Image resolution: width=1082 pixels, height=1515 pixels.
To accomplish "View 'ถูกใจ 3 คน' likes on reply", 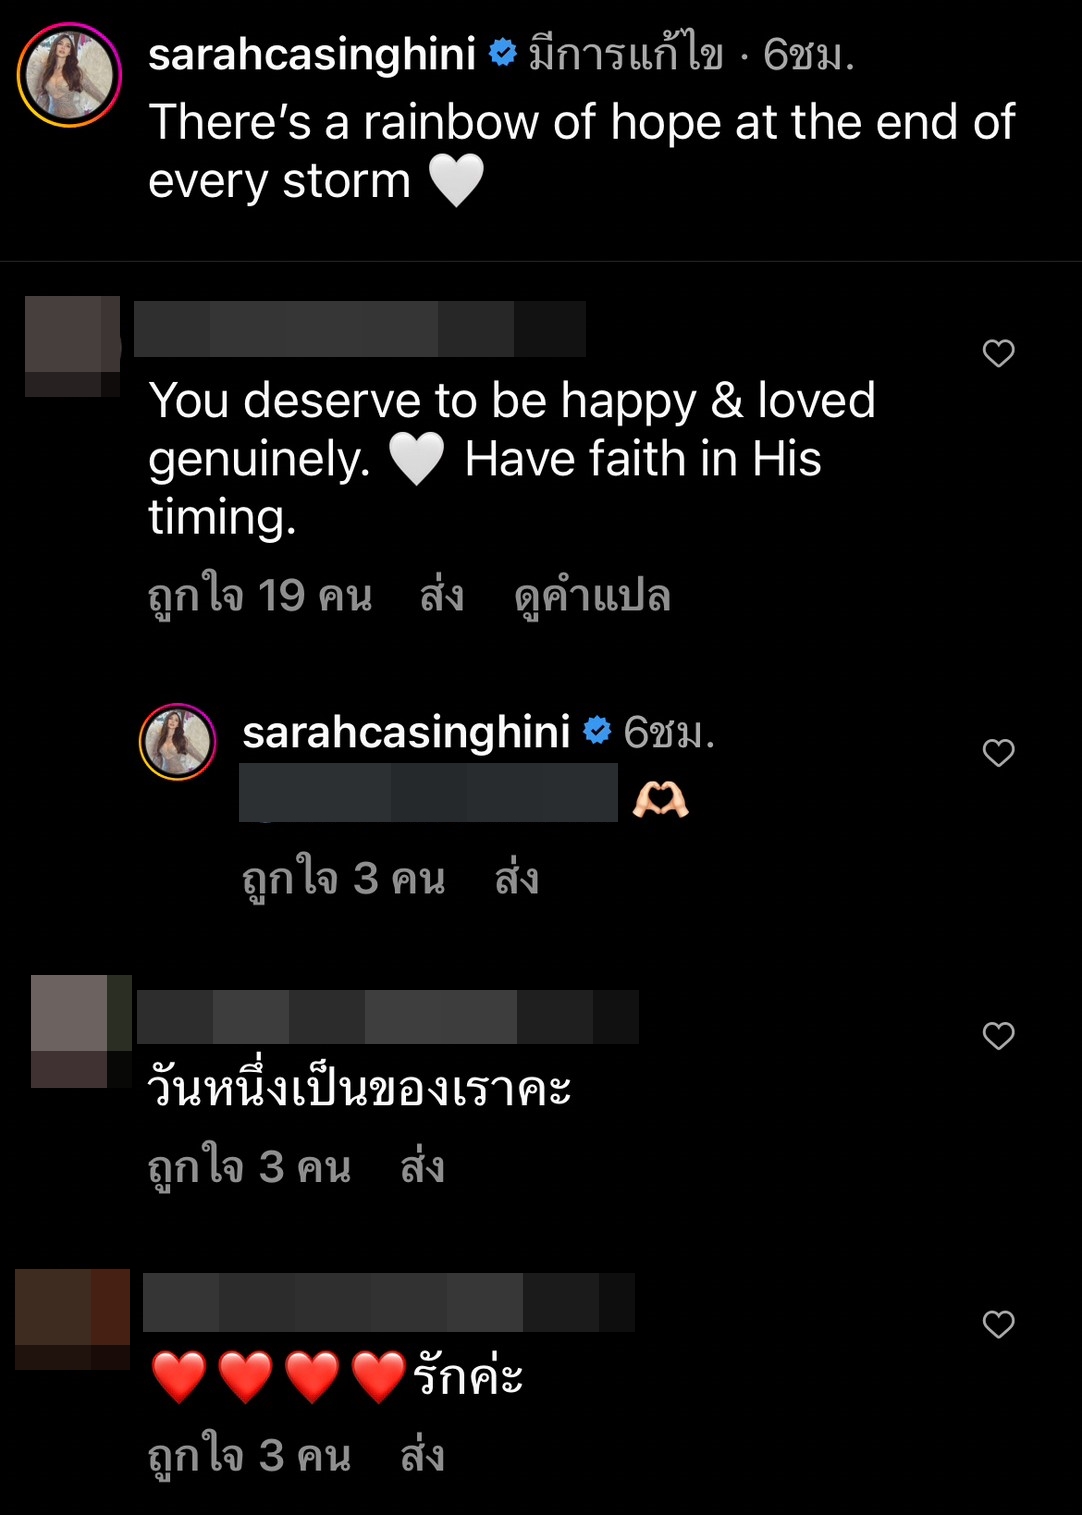I will click(344, 879).
